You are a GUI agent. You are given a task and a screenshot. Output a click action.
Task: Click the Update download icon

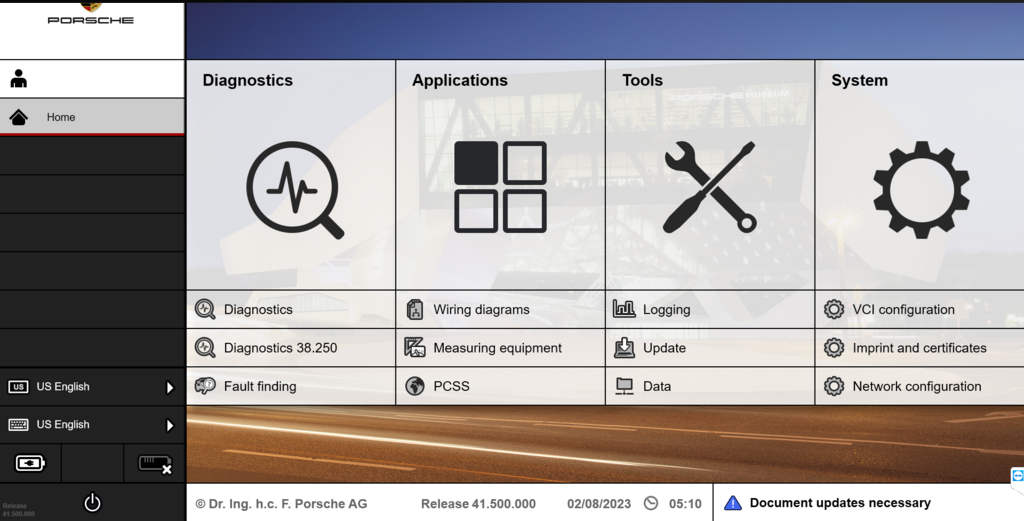pos(624,347)
